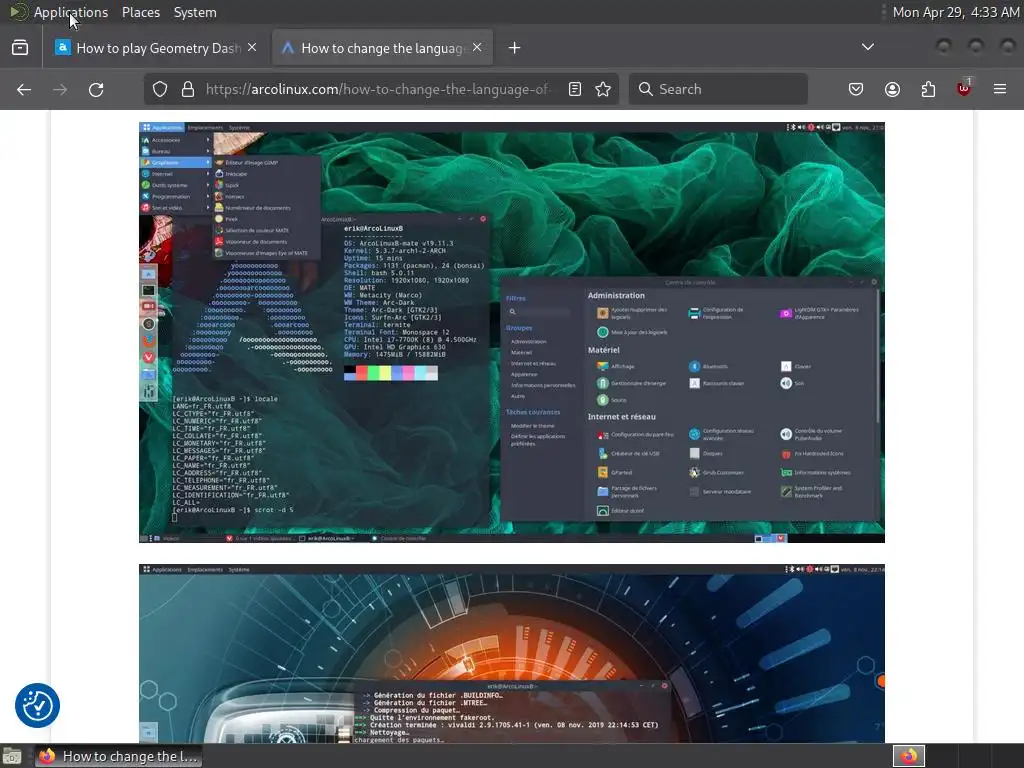The width and height of the screenshot is (1024, 768).
Task: Open the Applications menu
Action: (71, 12)
